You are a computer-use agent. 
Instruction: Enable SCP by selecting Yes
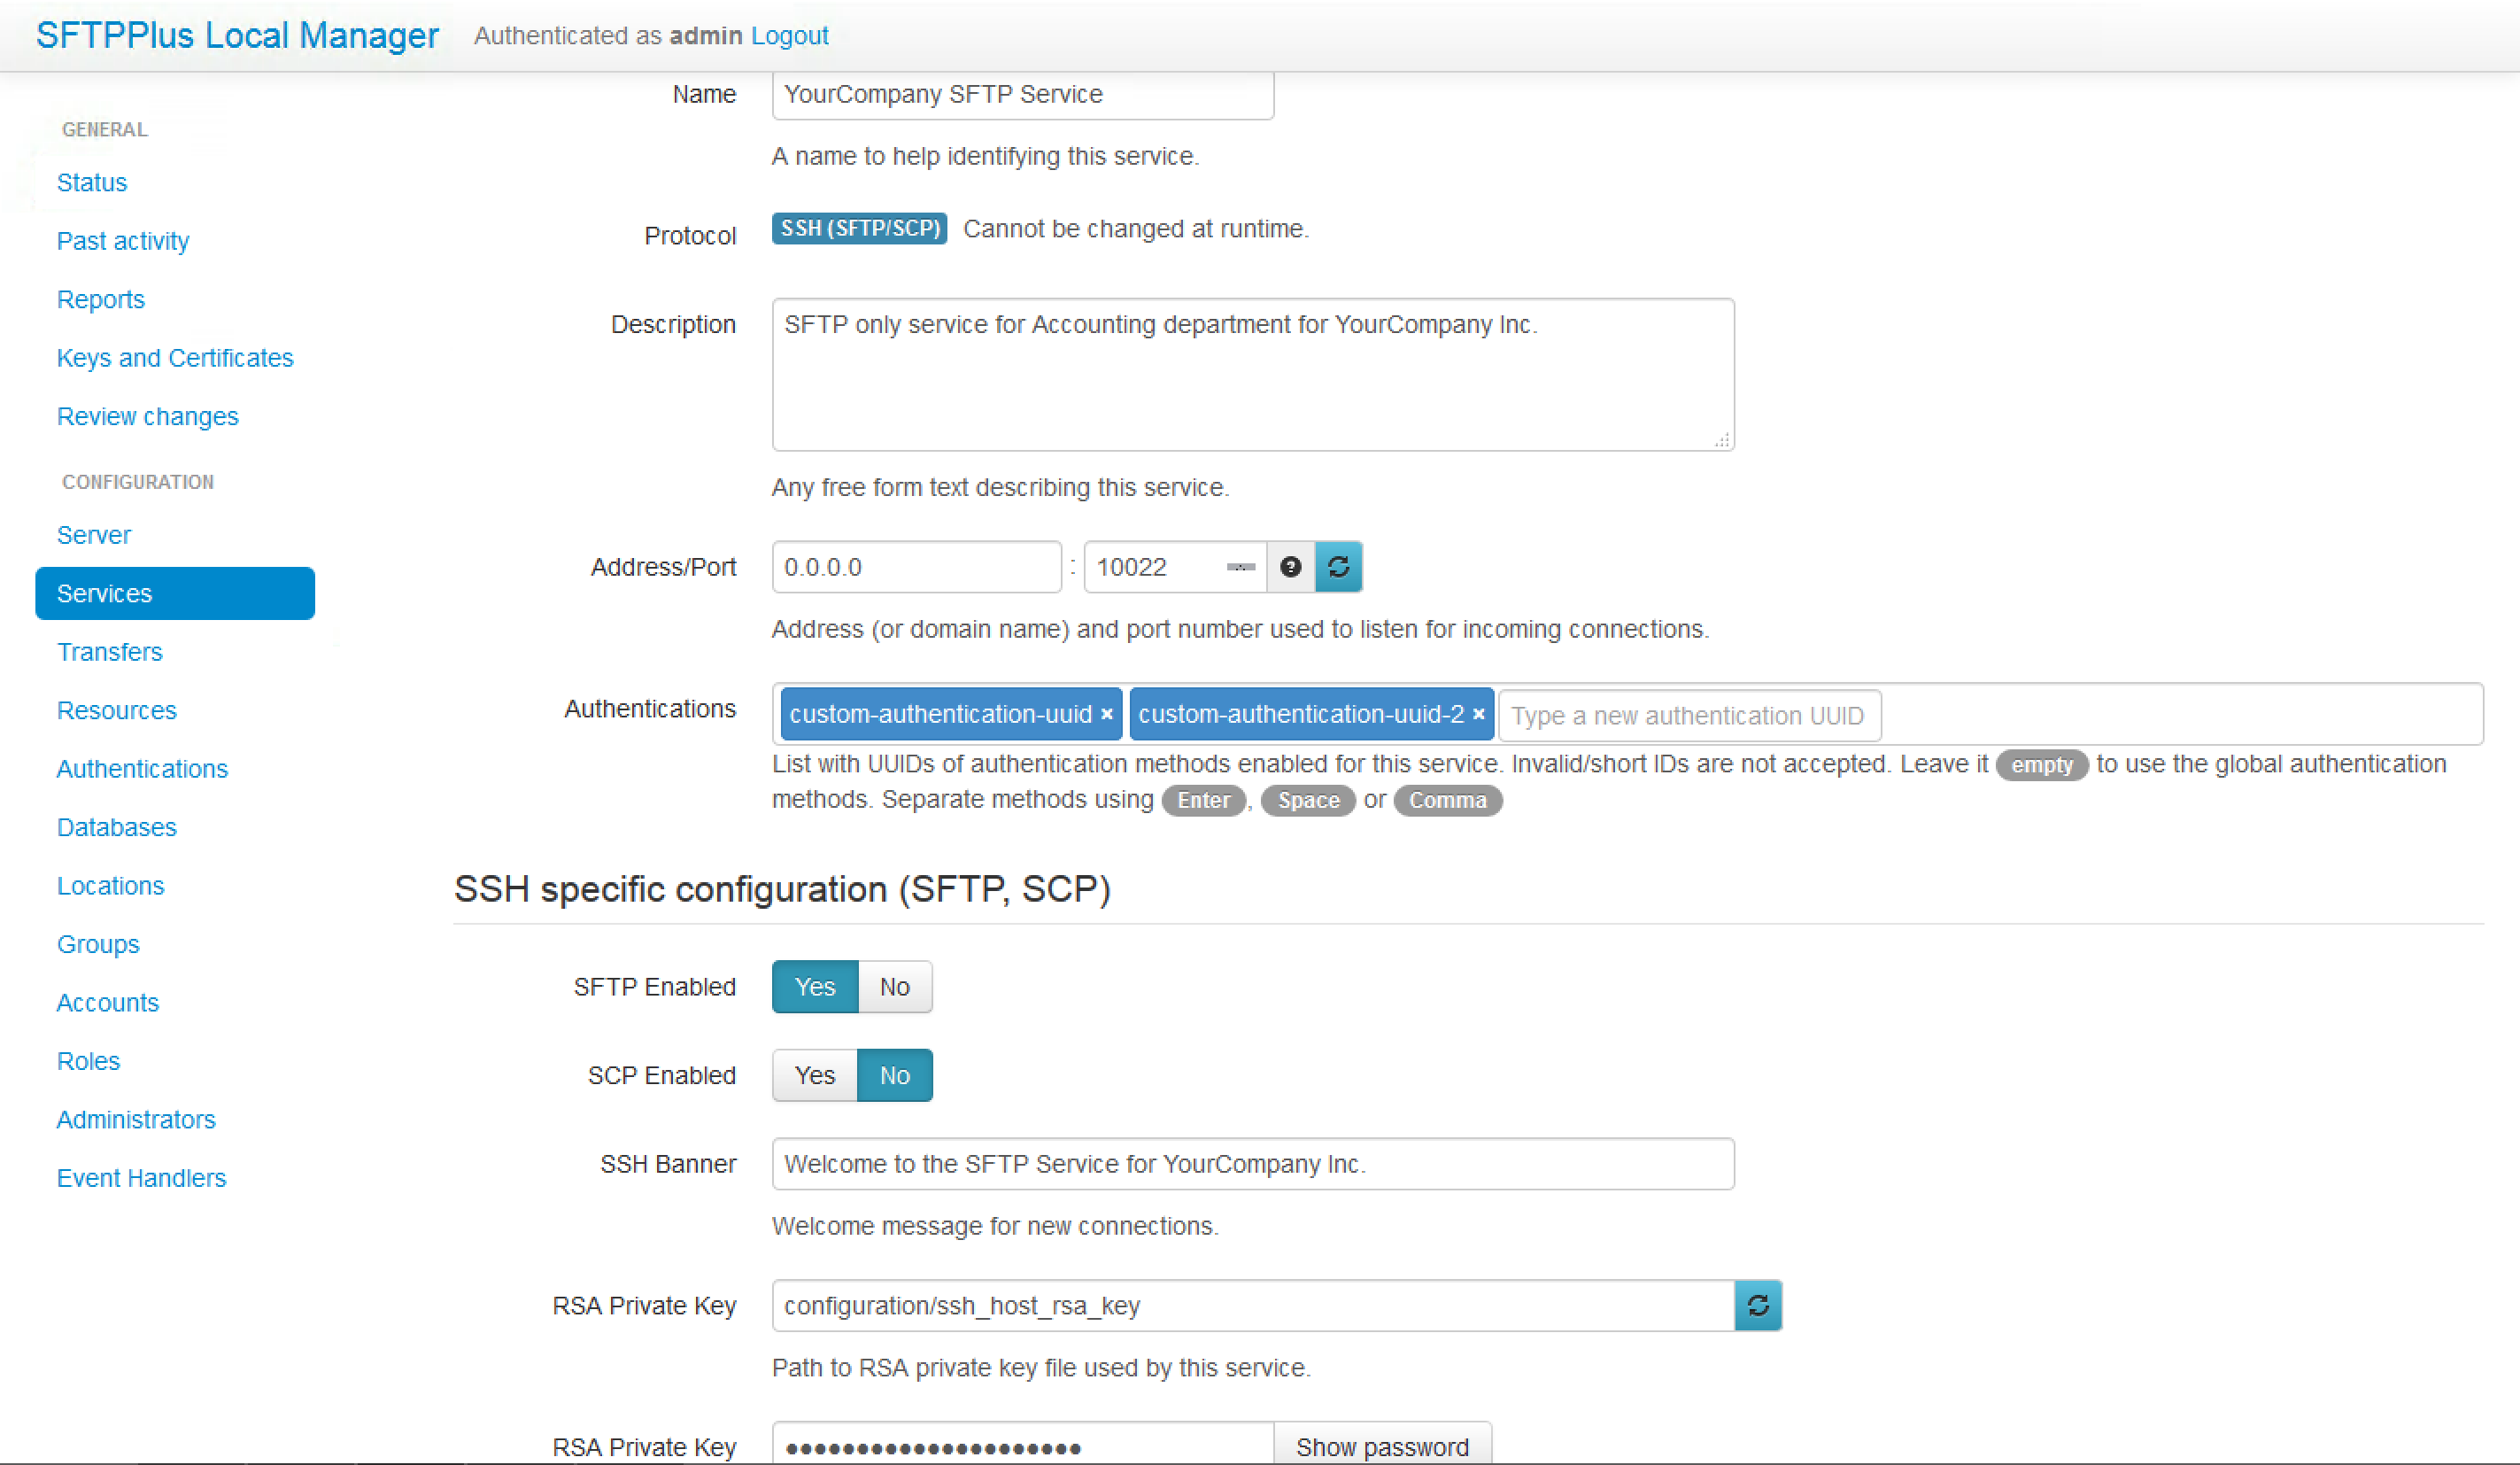(x=813, y=1075)
